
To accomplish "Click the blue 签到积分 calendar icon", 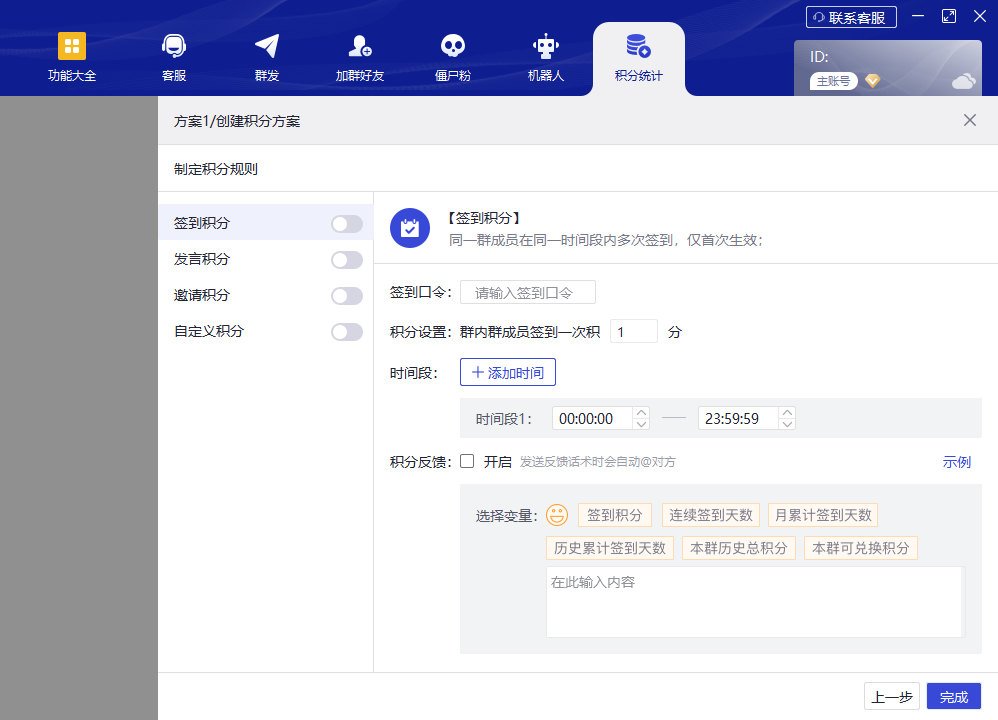I will [410, 228].
